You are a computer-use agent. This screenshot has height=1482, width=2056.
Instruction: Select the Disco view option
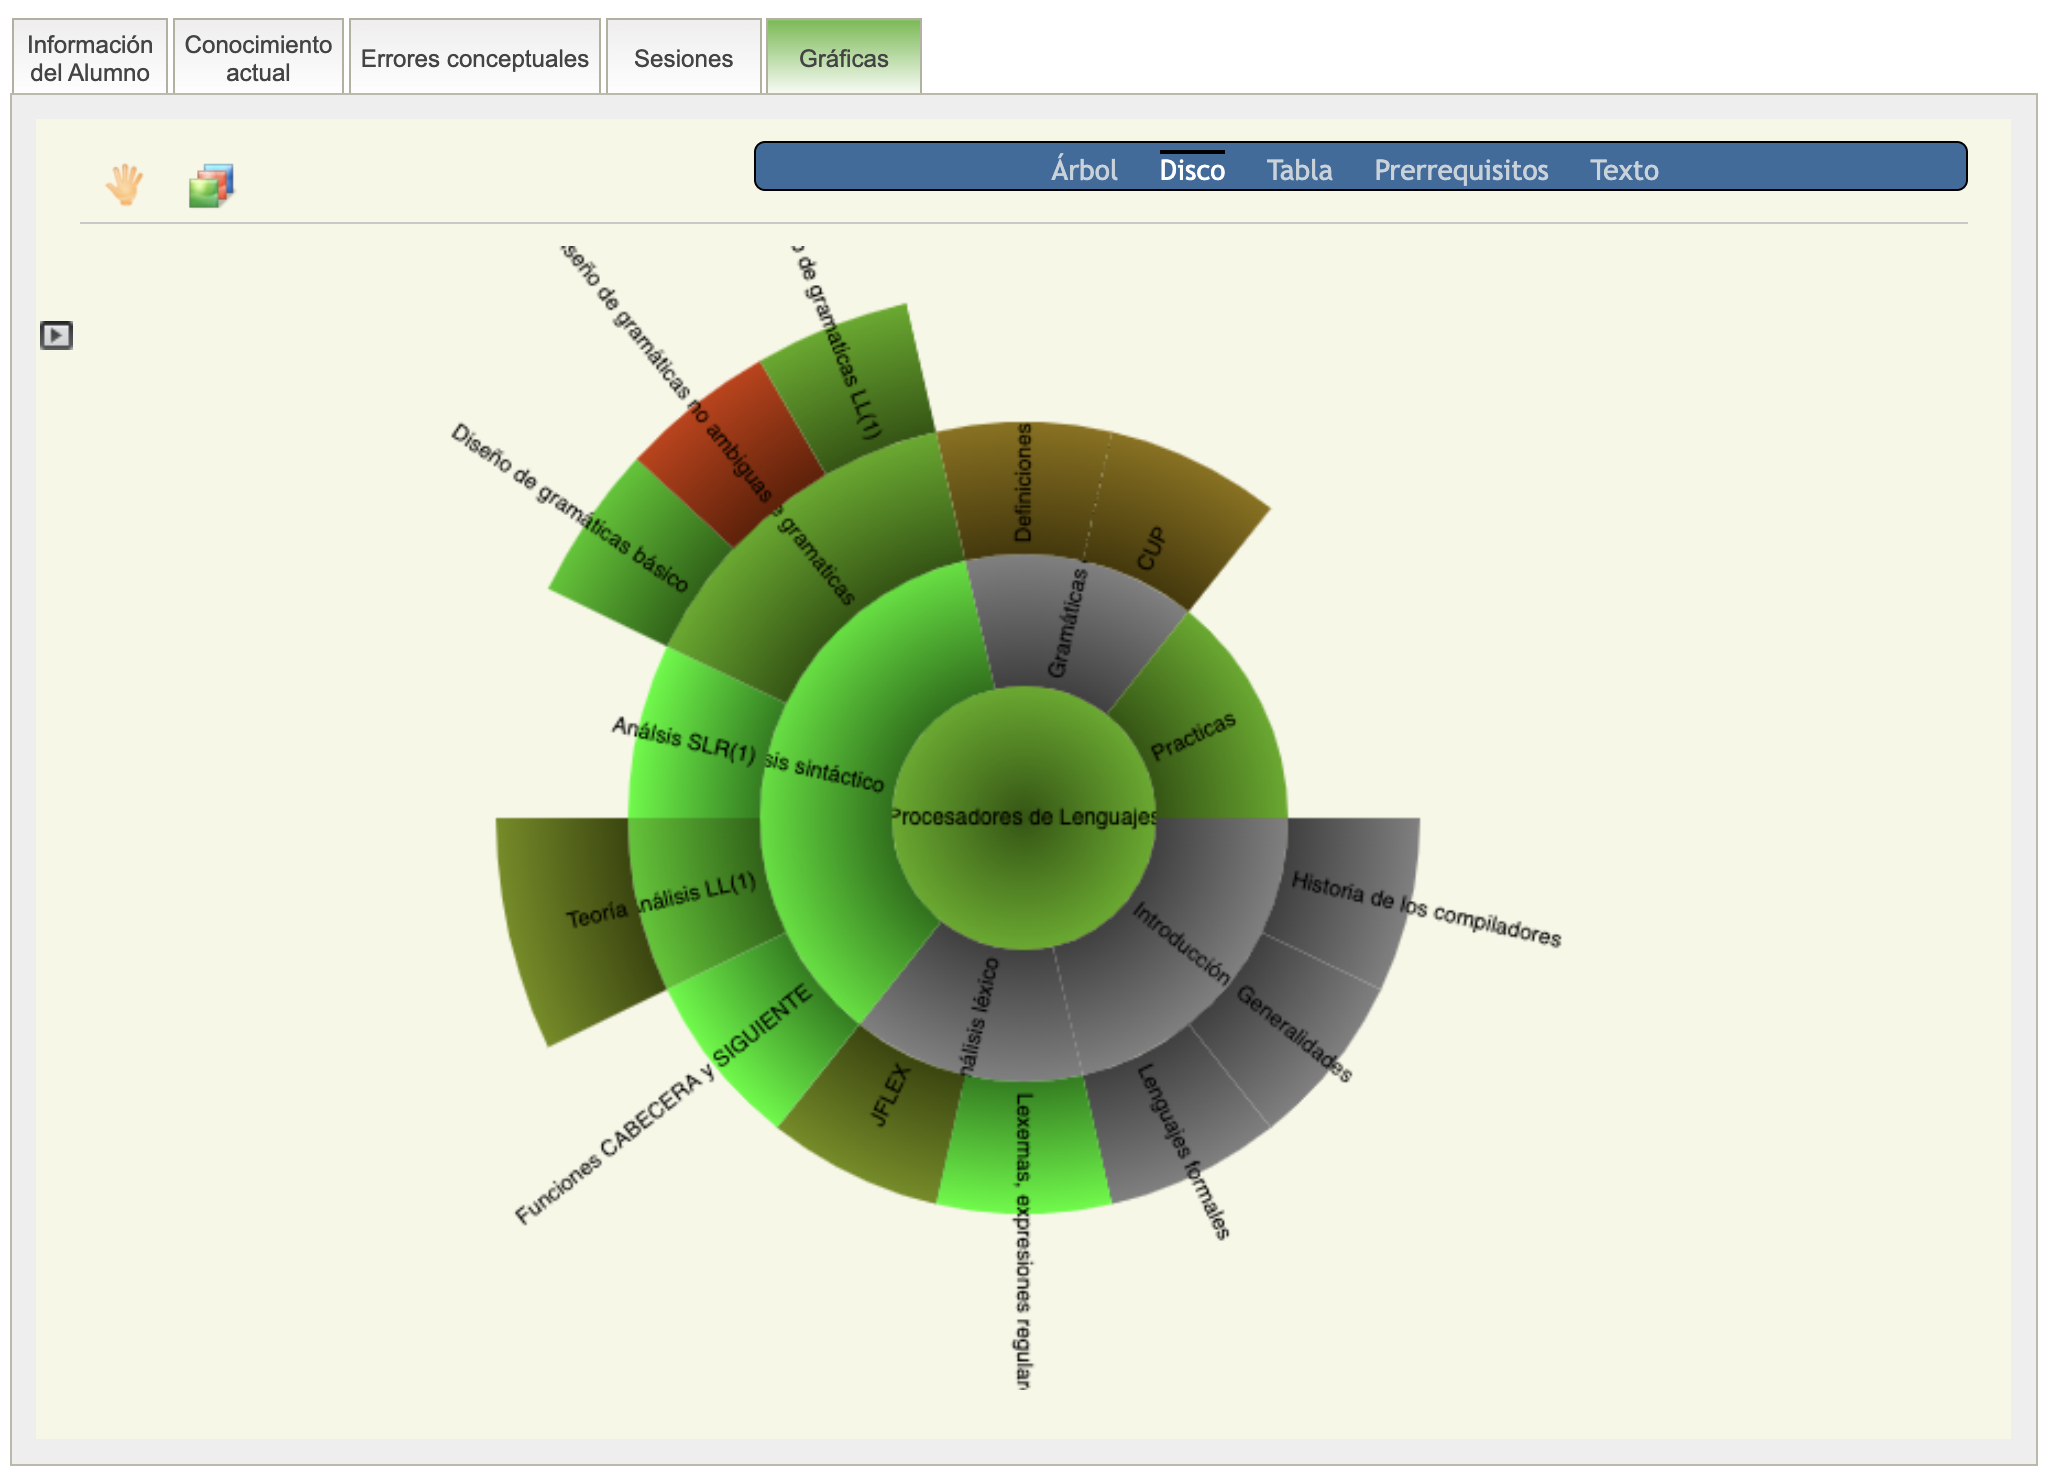[1191, 170]
